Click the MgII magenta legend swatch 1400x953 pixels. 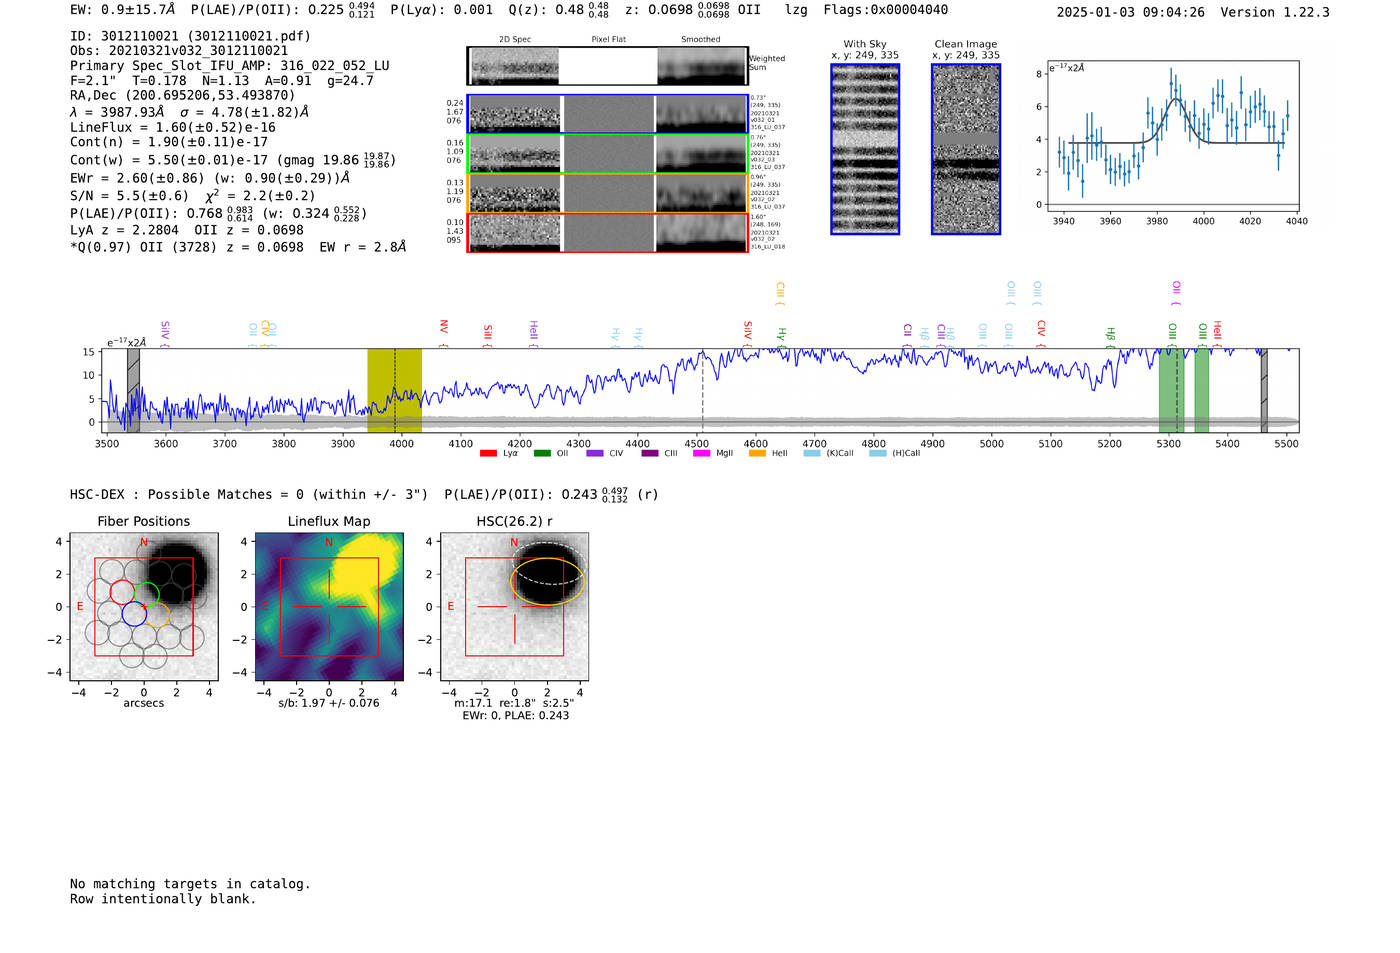[x=702, y=454]
